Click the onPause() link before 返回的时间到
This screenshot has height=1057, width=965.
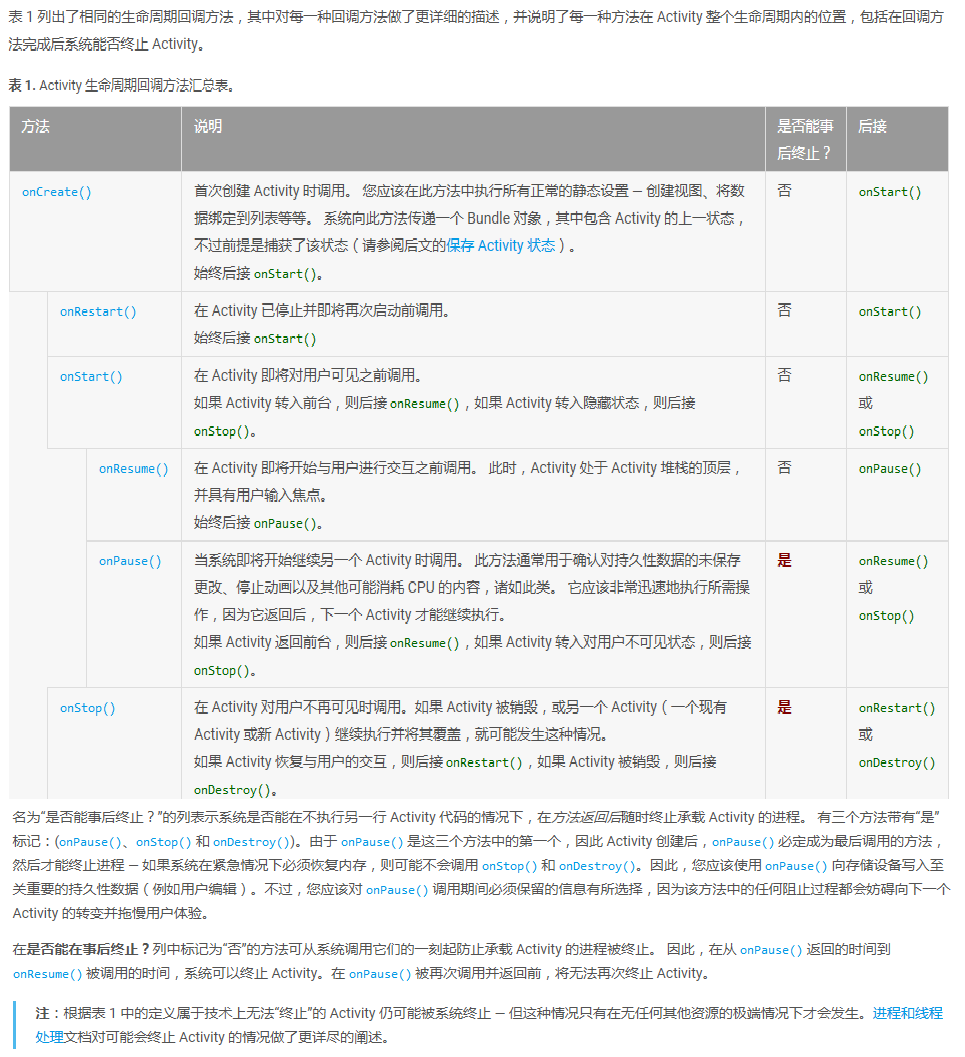click(771, 950)
